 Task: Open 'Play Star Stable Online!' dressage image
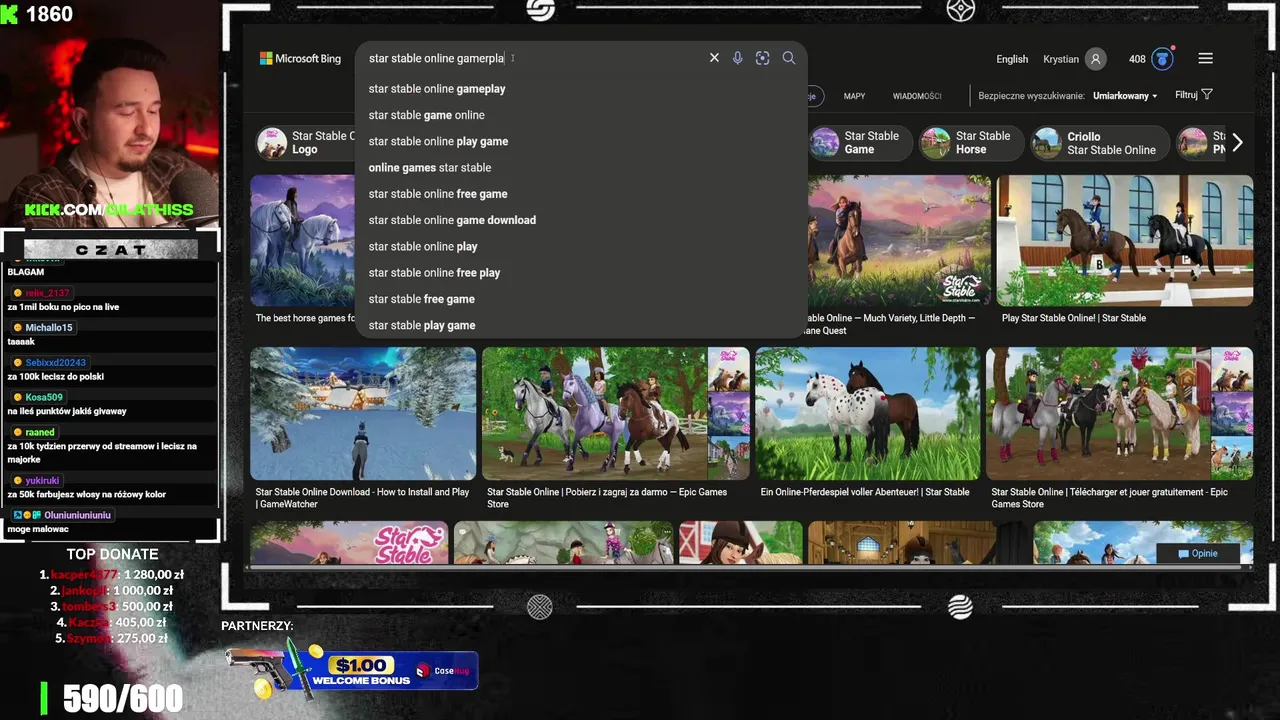[x=1124, y=241]
